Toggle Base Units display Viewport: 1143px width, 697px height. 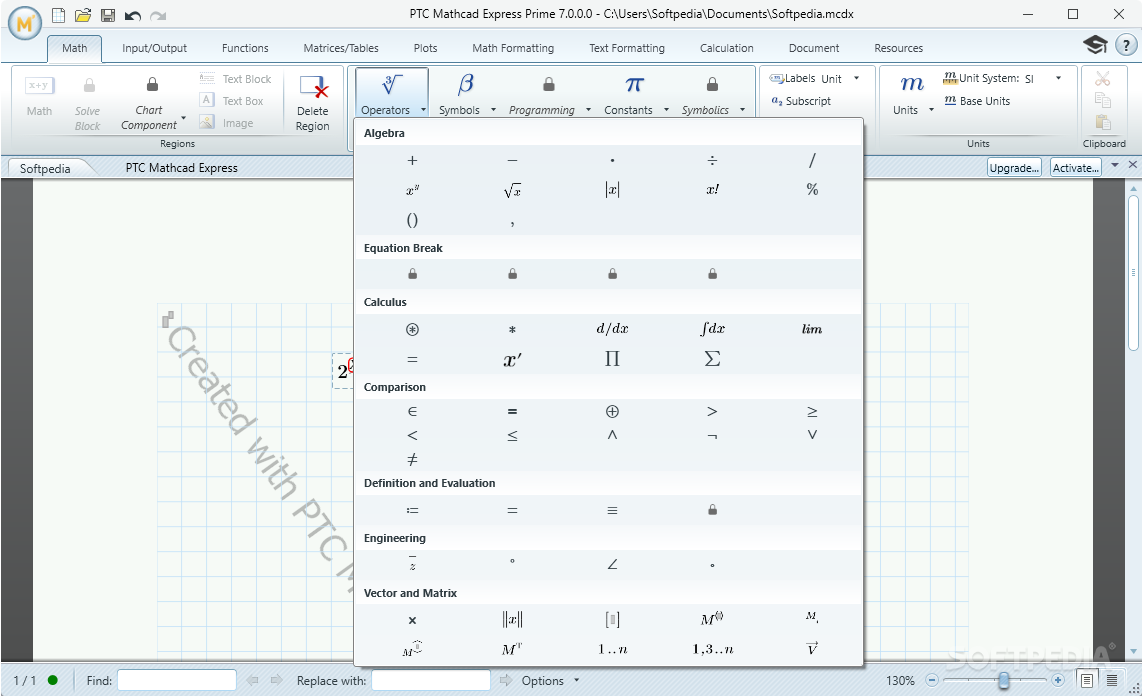pos(978,101)
